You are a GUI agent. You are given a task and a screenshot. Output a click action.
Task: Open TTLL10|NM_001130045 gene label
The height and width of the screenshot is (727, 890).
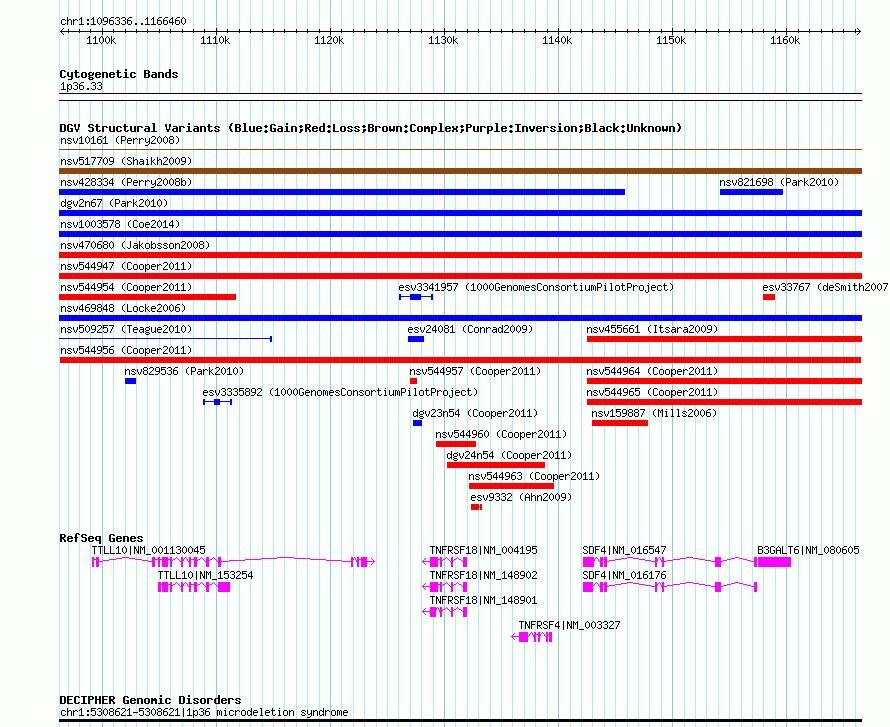coord(149,550)
